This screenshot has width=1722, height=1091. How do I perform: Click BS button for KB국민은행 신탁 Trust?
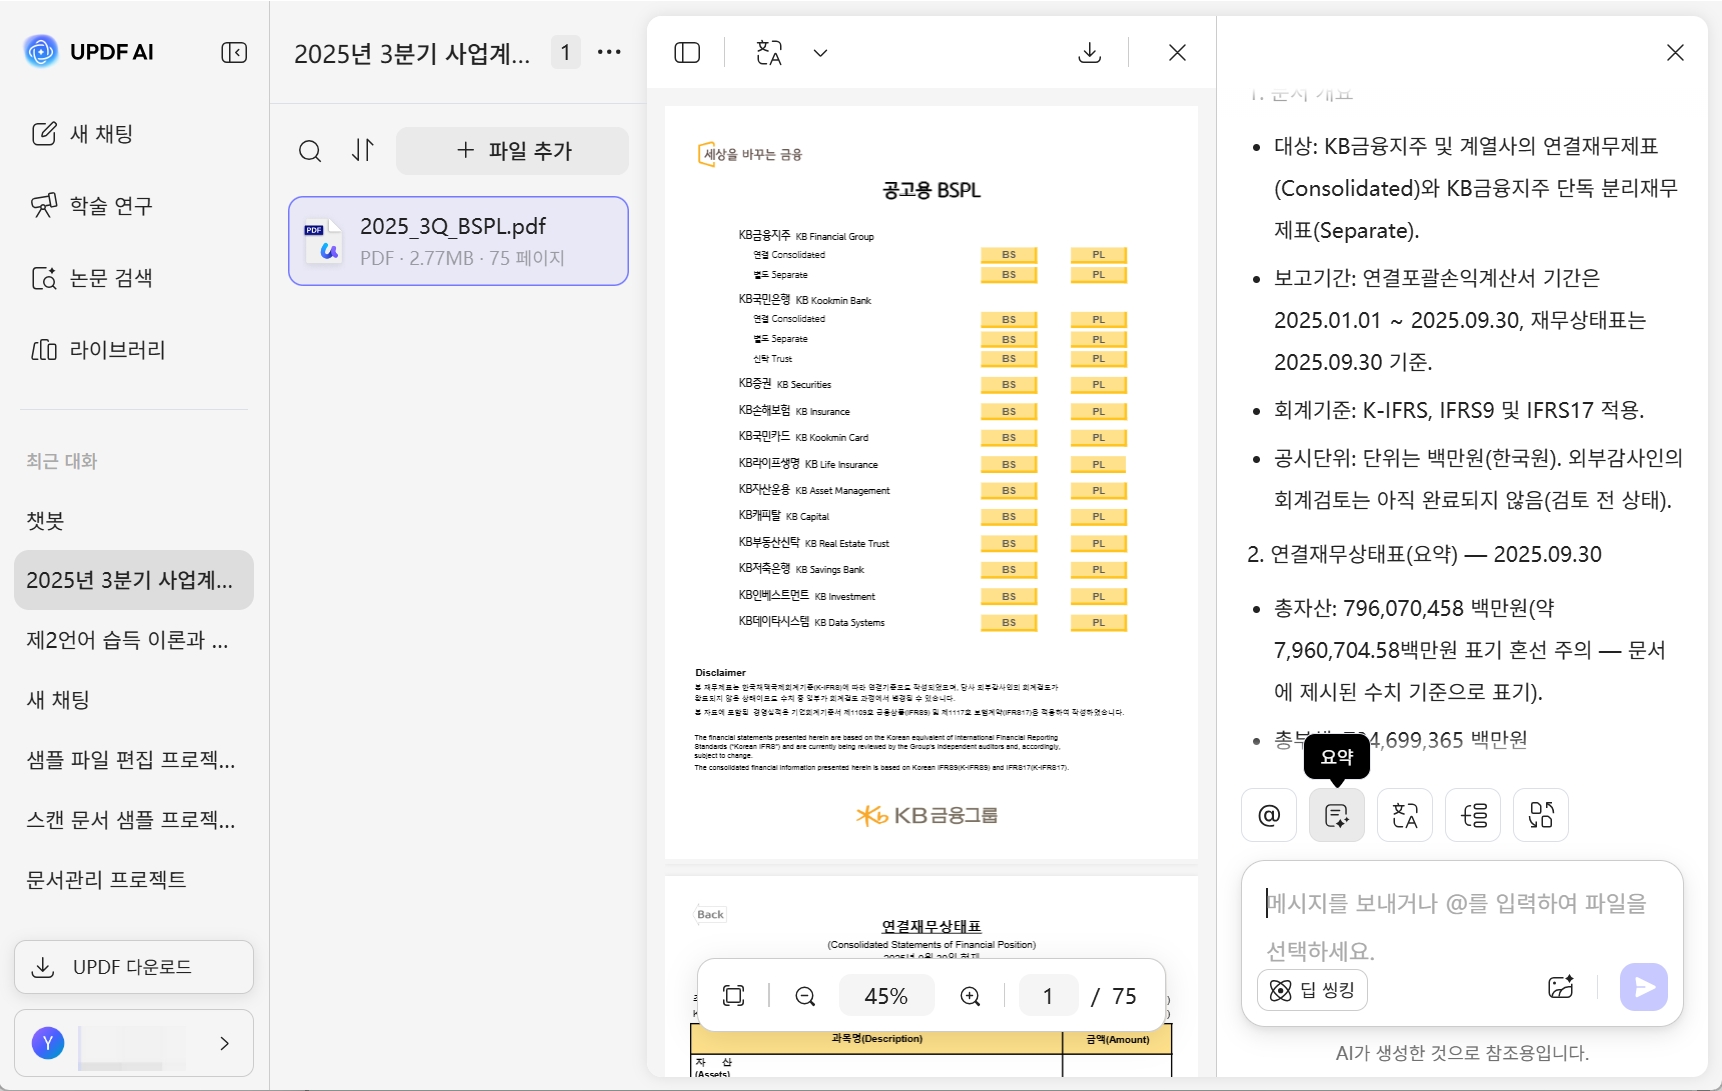[x=1009, y=359]
